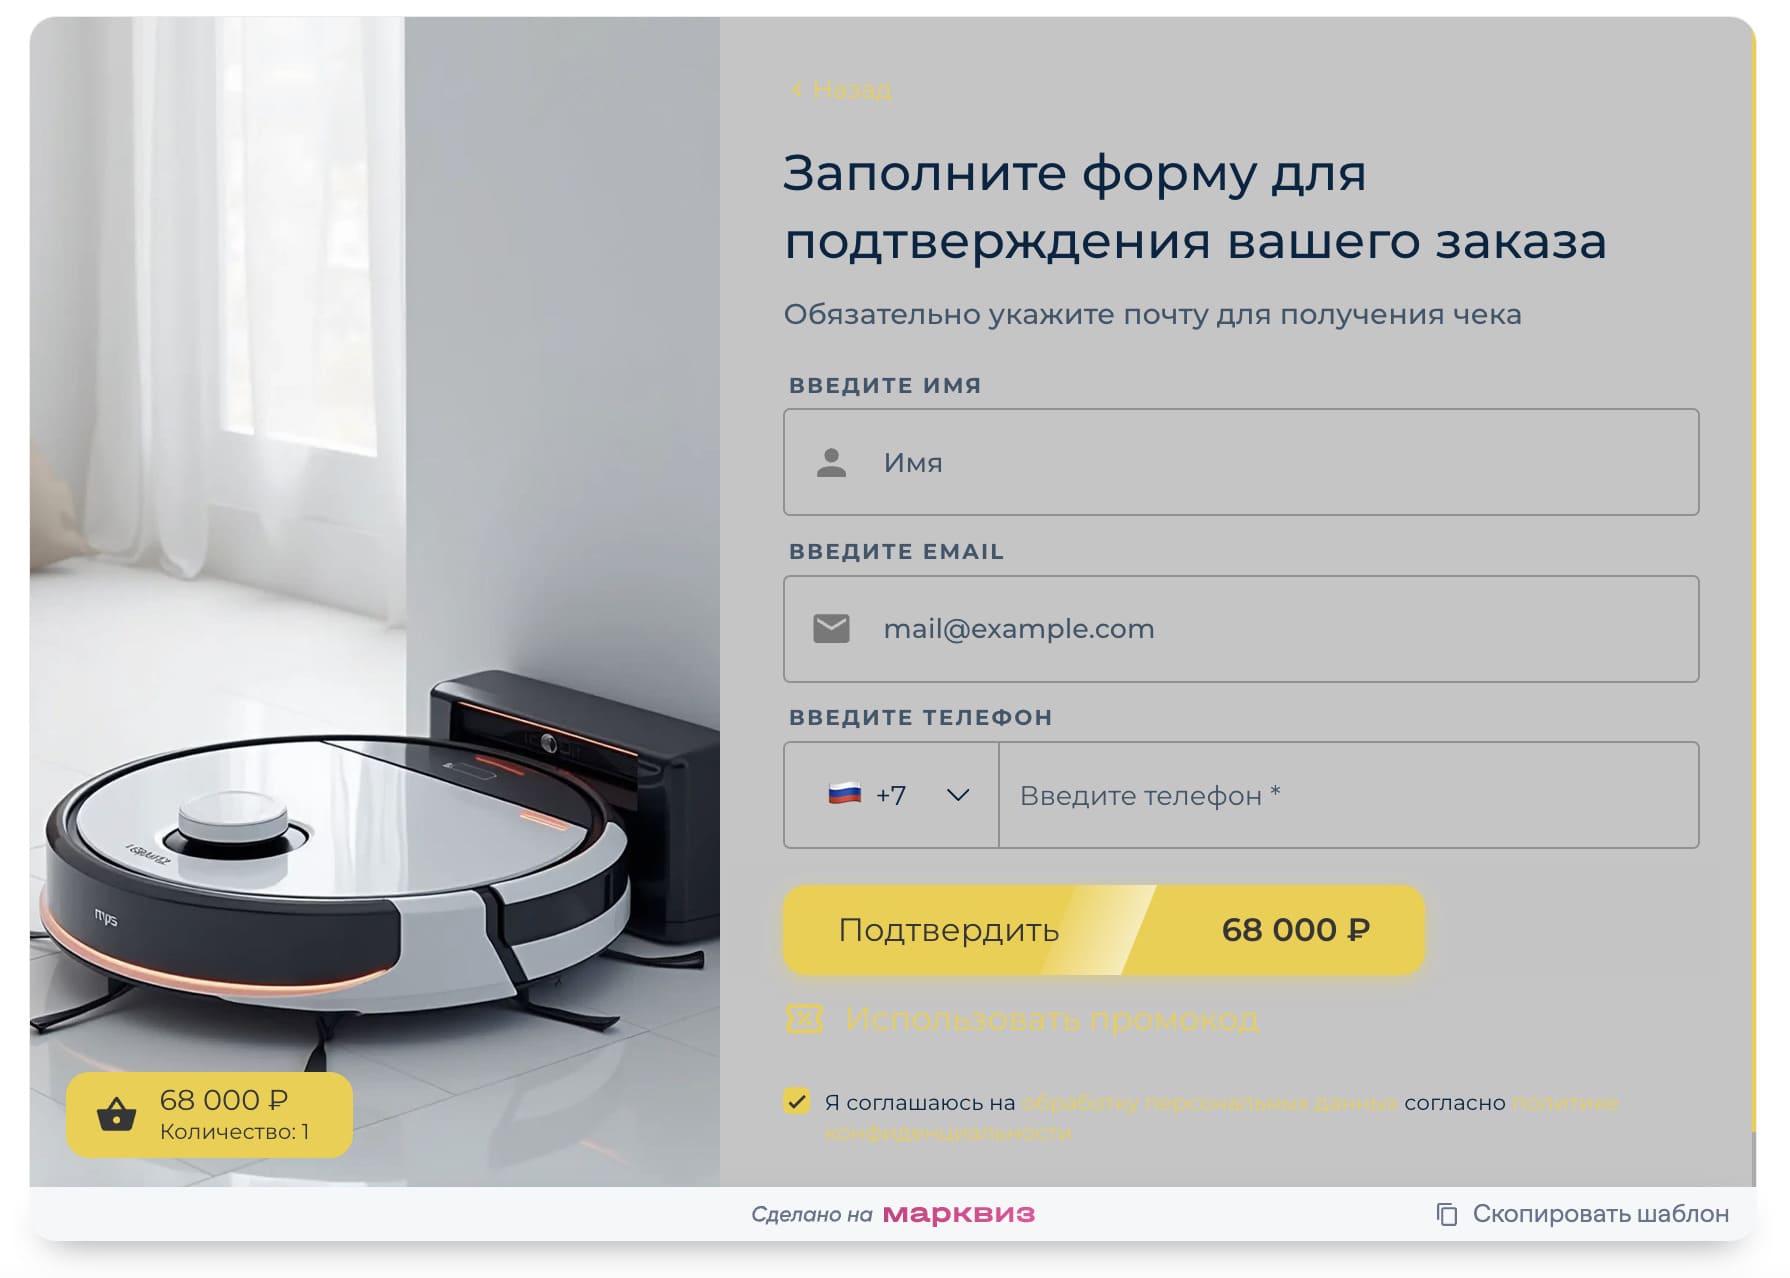Click the person icon in name field

coord(831,463)
